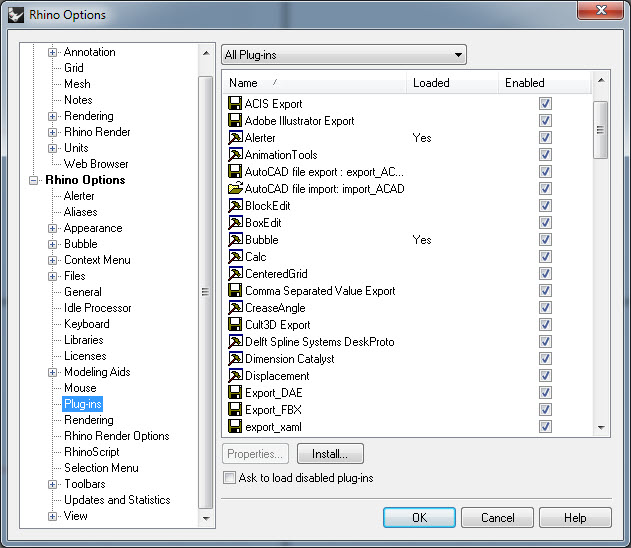Screen dimensions: 631x548
Task: Select Keyboard in the options tree
Action: 87,324
